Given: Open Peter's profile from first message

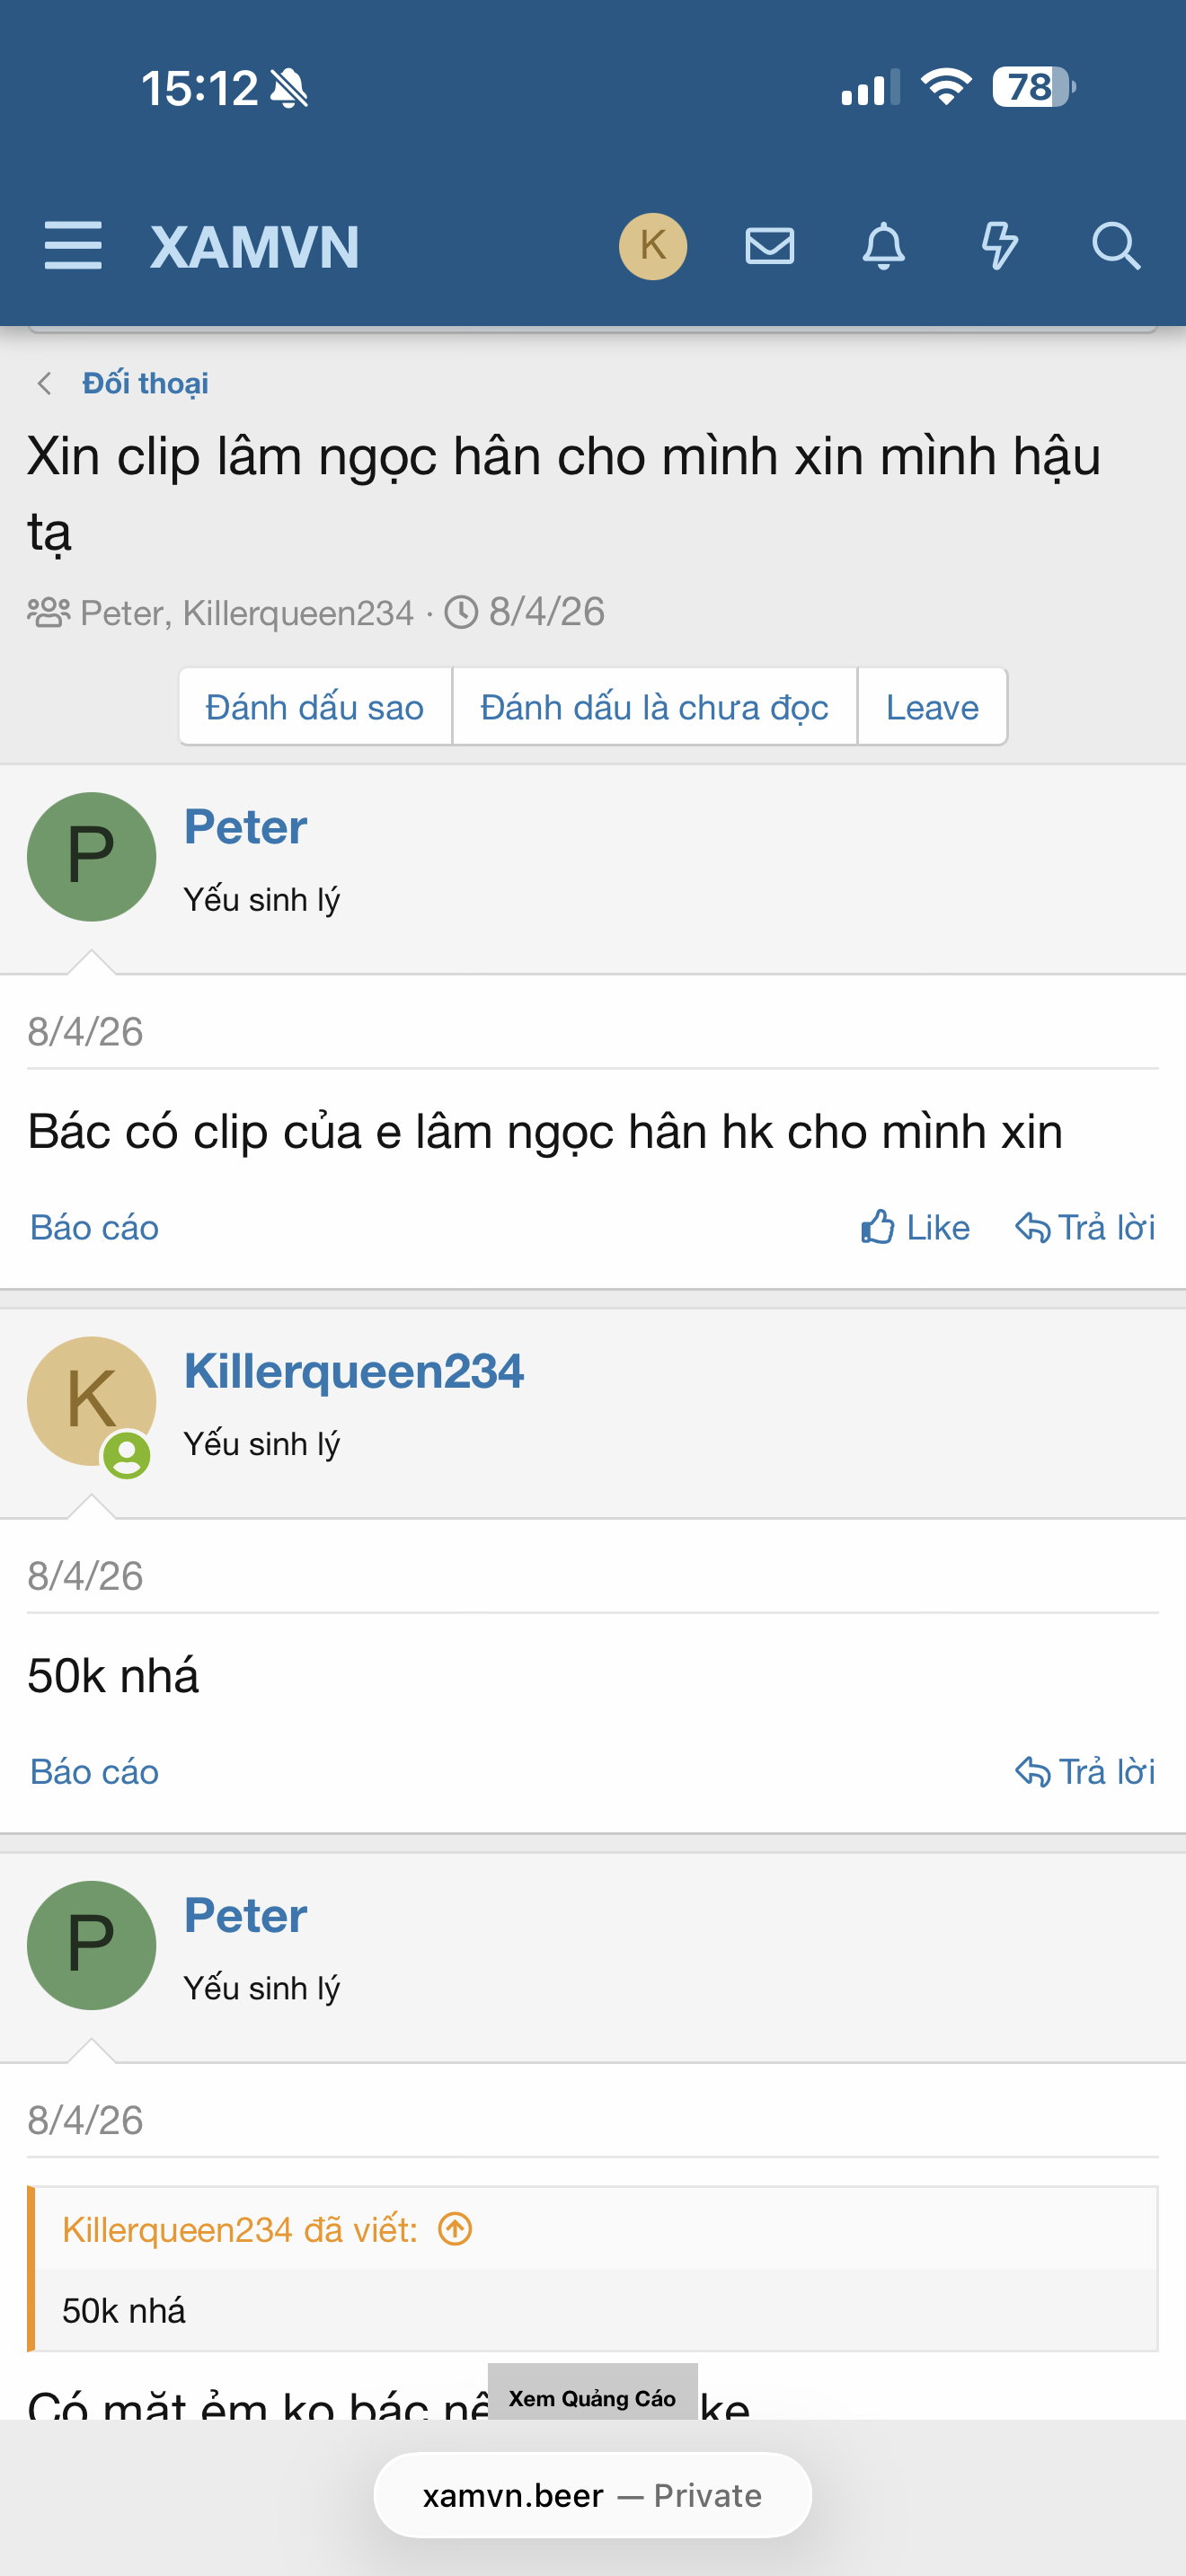Looking at the screenshot, I should [245, 827].
